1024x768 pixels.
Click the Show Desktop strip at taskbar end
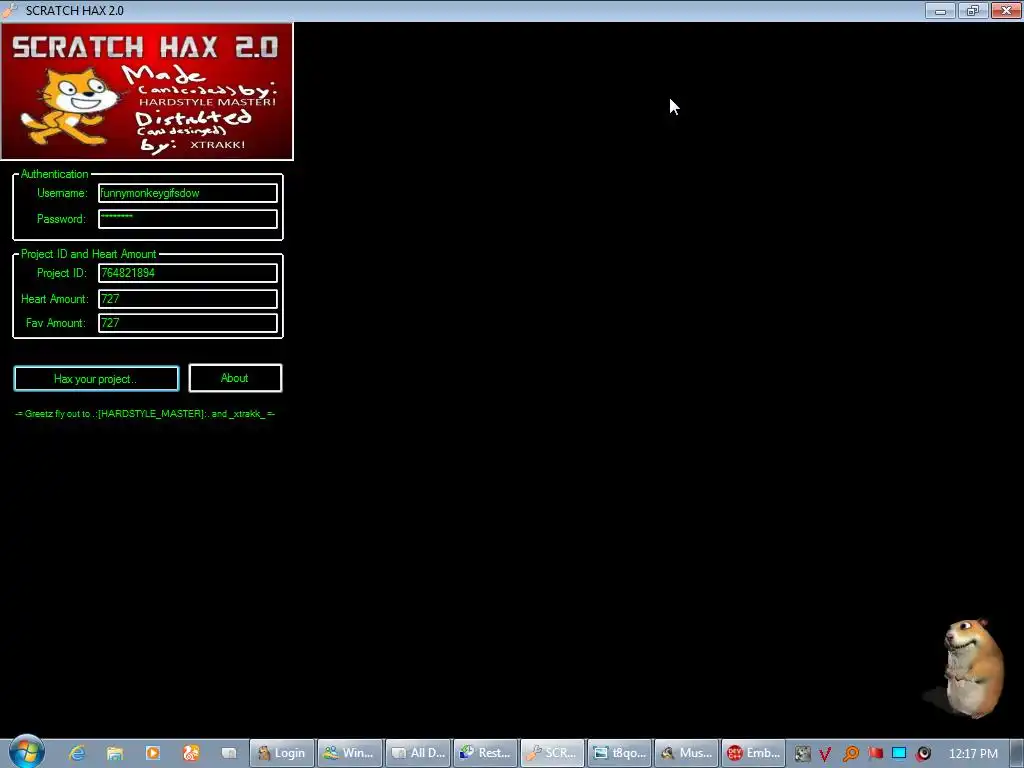[1017, 753]
